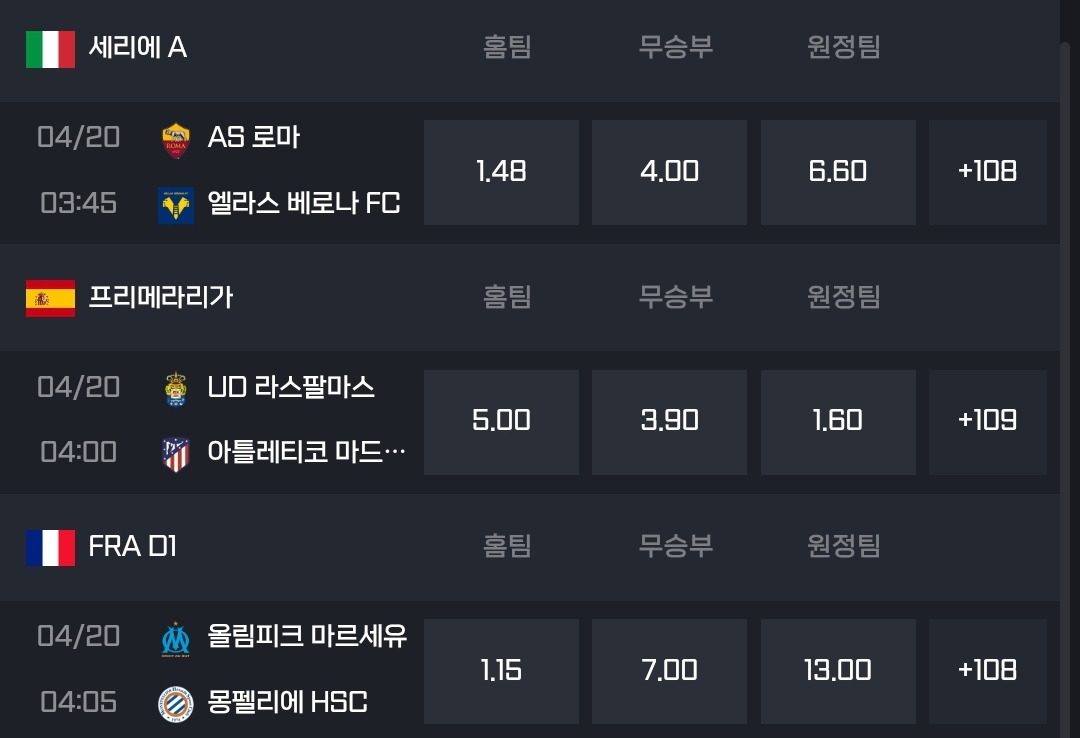Expand +108 more markets for Roma match
This screenshot has height=738, width=1080.
click(988, 172)
